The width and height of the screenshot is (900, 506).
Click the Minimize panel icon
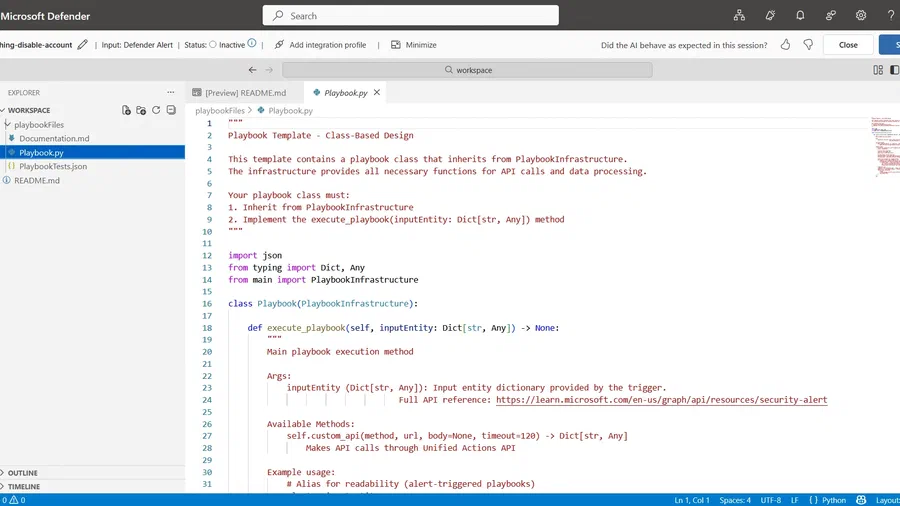395,45
